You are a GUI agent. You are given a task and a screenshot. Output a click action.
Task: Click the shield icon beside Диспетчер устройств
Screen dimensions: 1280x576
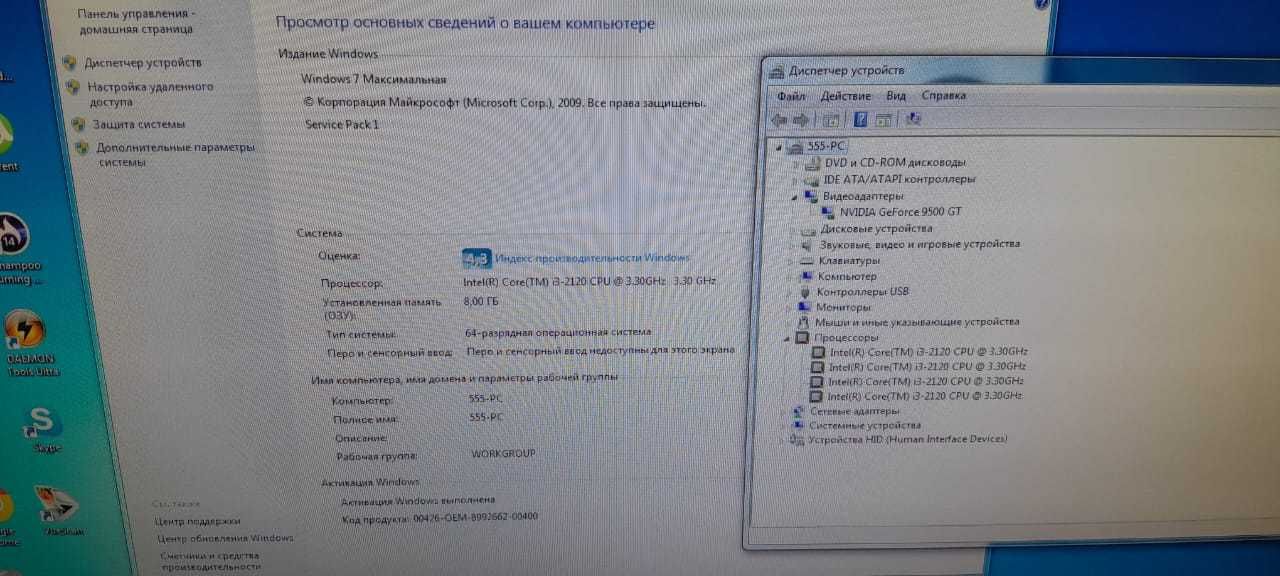70,62
